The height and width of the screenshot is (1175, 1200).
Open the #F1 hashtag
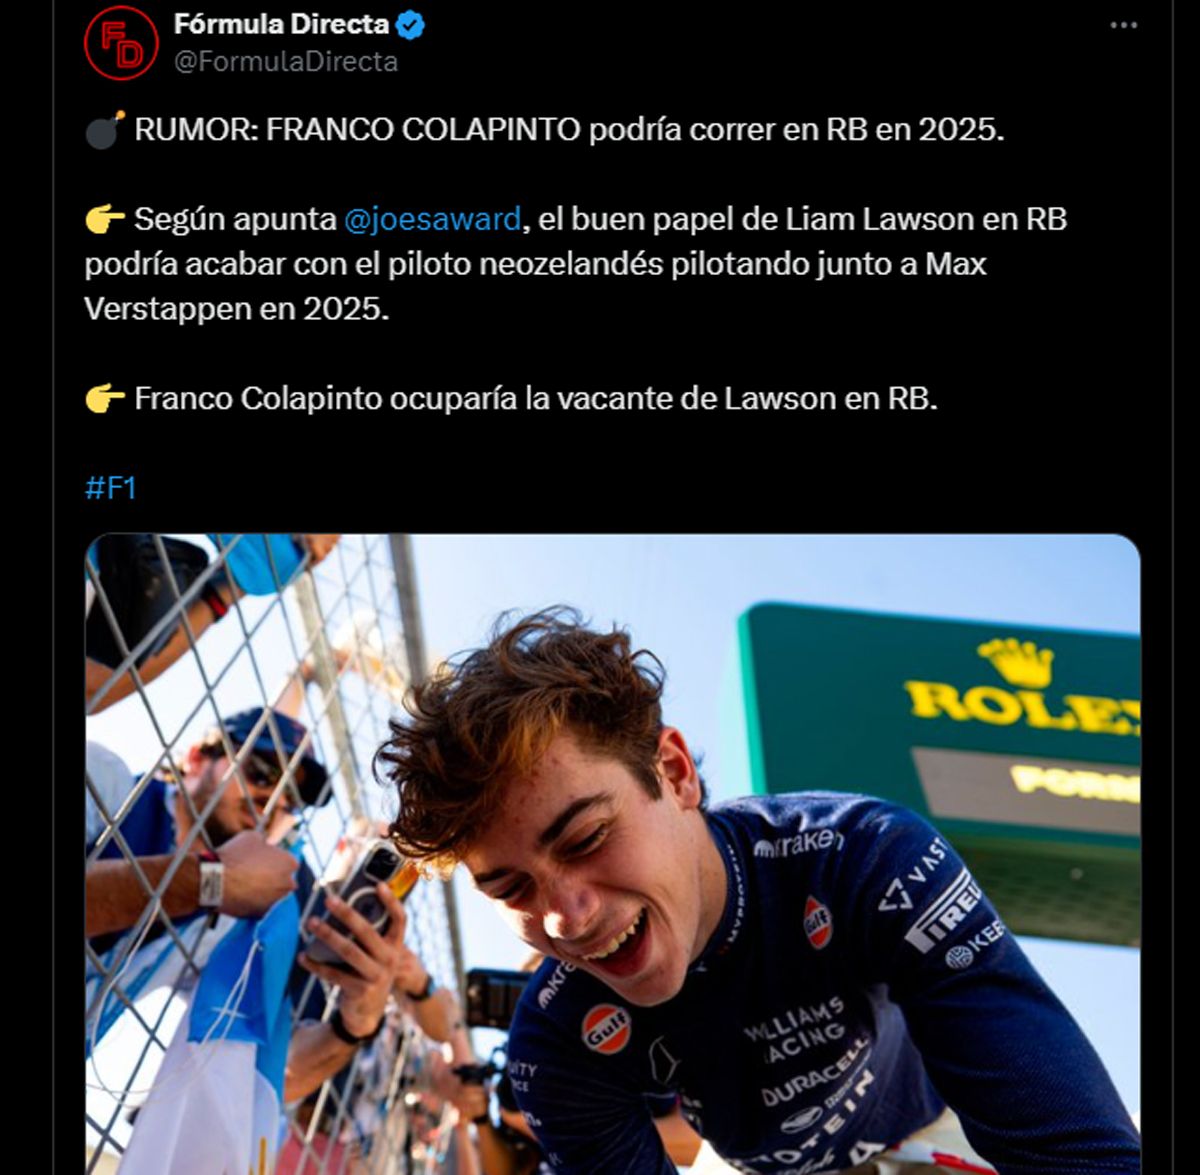point(111,488)
